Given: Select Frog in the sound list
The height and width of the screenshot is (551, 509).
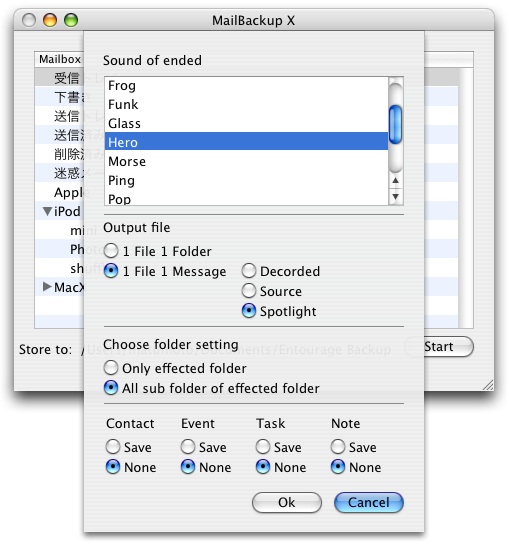Looking at the screenshot, I should tap(246, 85).
